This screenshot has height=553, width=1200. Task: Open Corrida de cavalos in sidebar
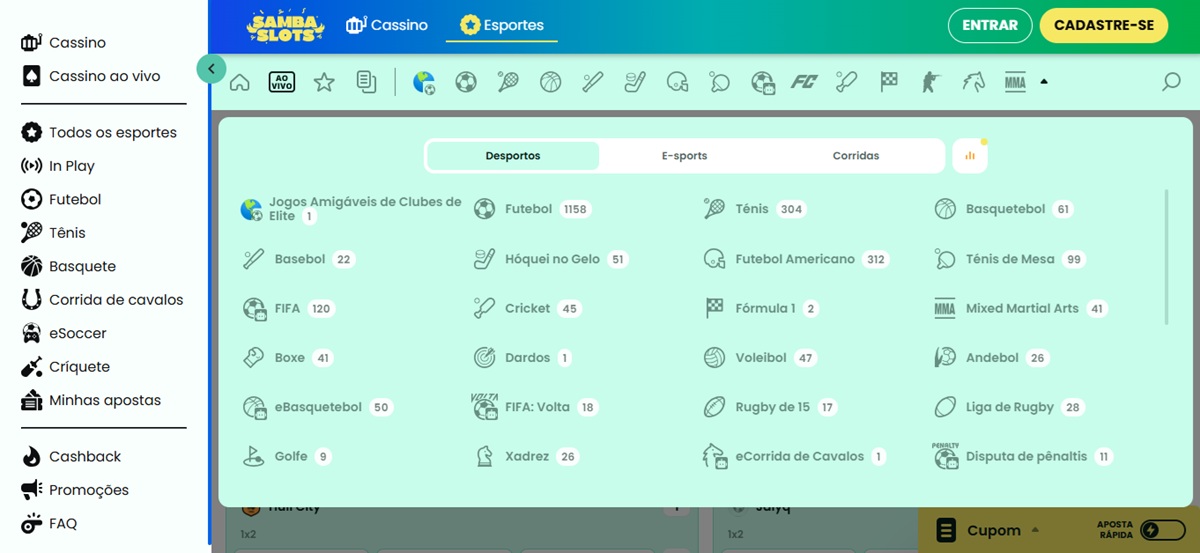[x=101, y=299]
